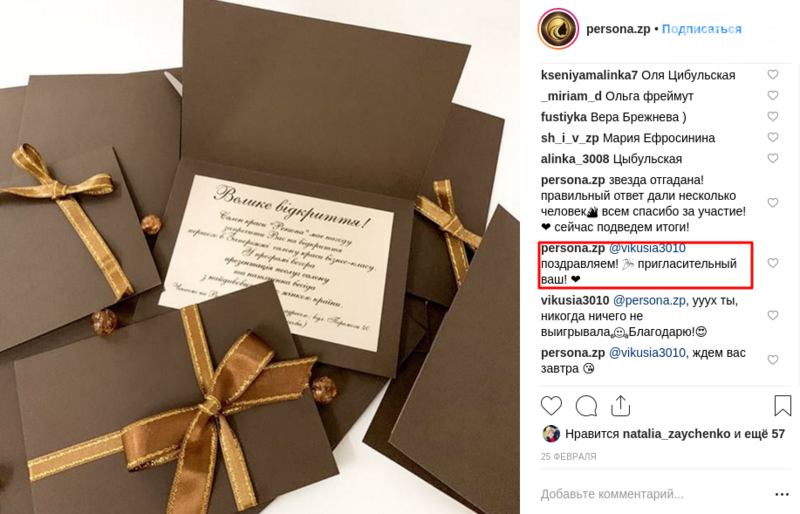Open the @vikusia3010 mention in the highlighted comment
The height and width of the screenshot is (514, 800).
pos(647,249)
